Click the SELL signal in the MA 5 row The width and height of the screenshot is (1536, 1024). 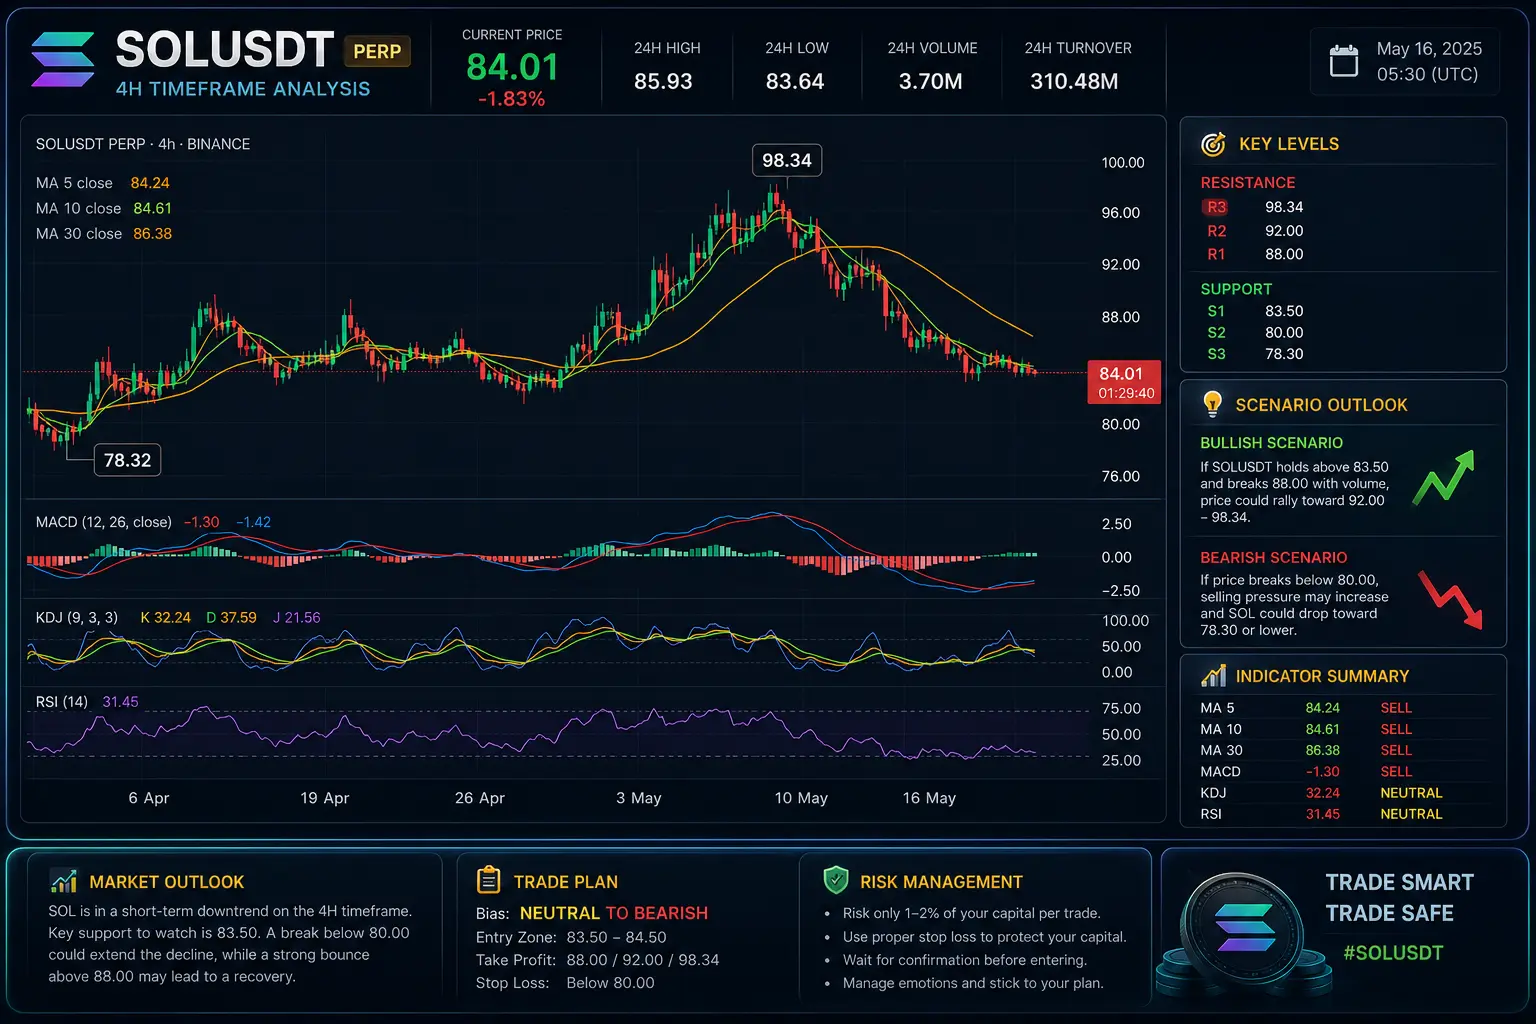pyautogui.click(x=1396, y=708)
